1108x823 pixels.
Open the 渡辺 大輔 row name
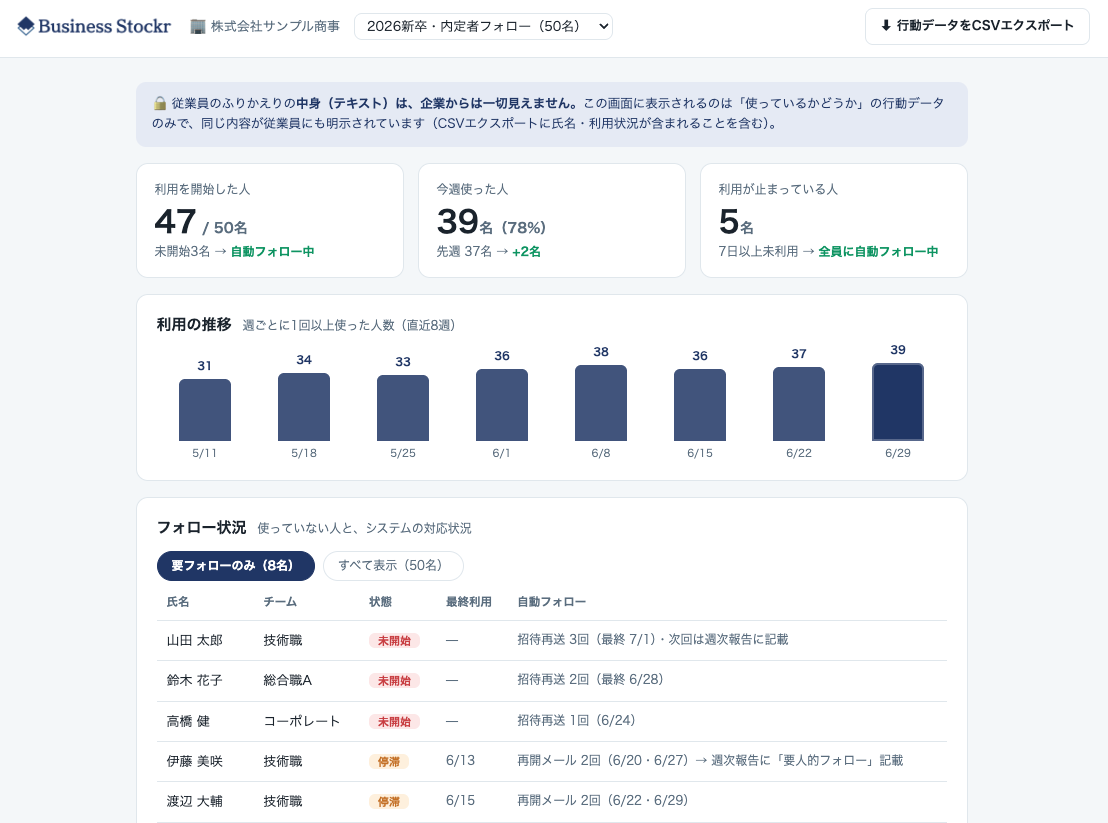click(x=194, y=801)
